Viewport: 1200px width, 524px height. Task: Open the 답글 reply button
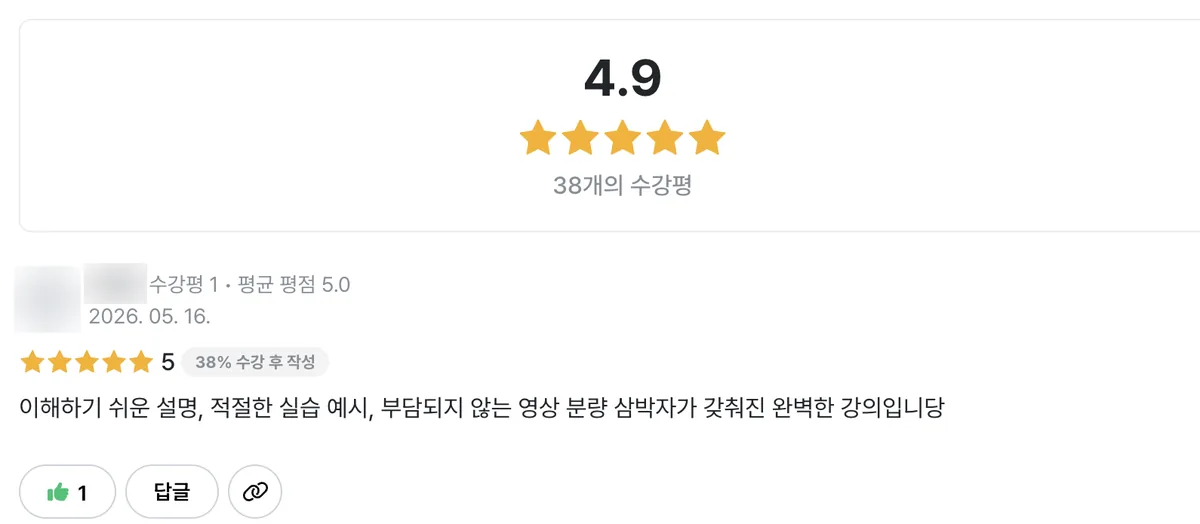coord(172,492)
